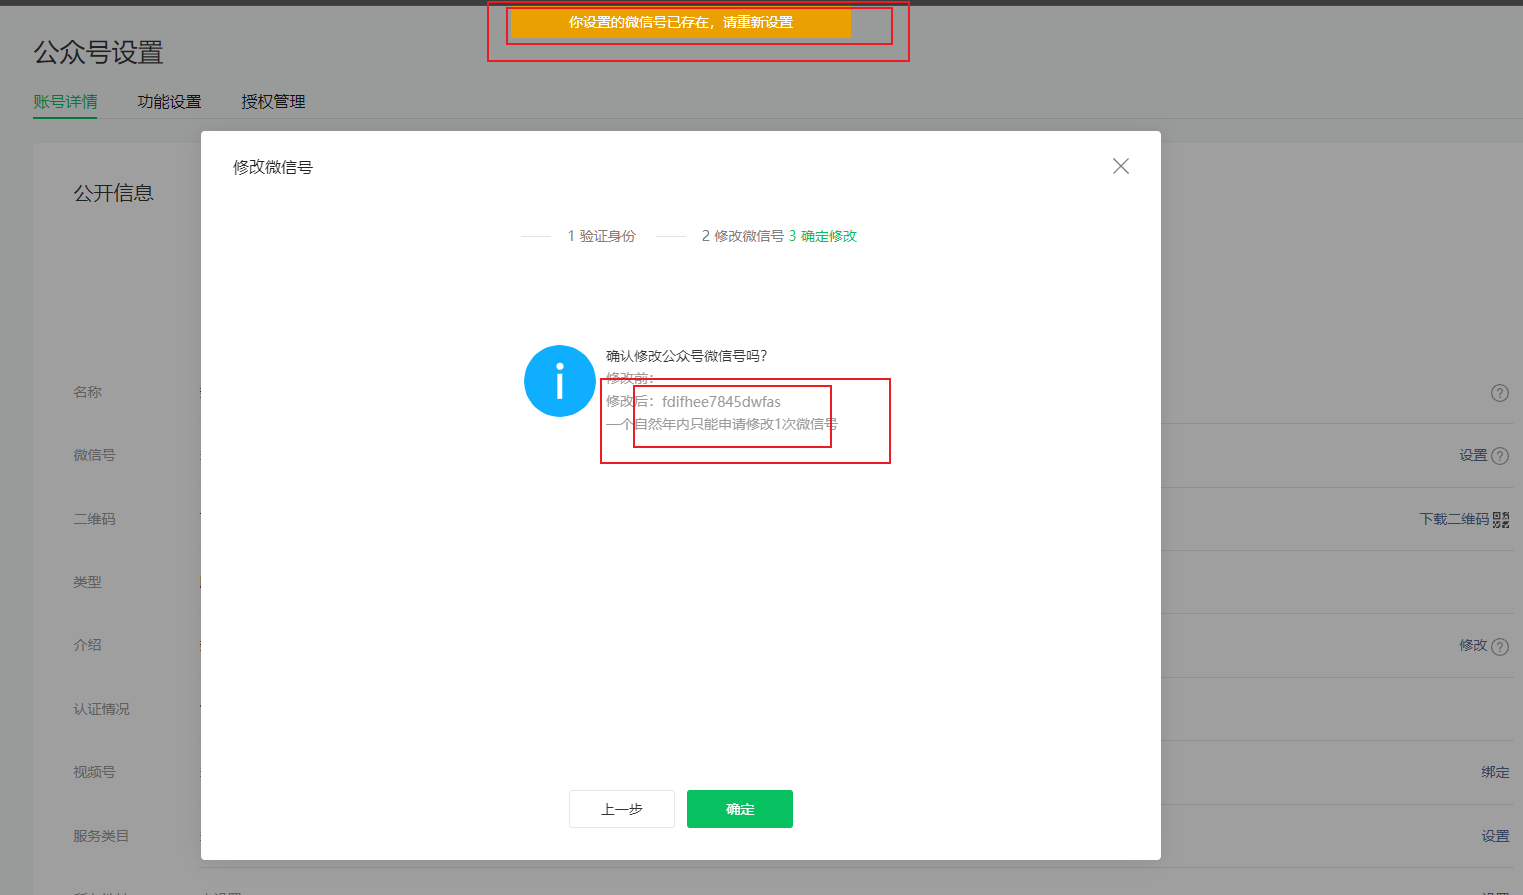Click help icon next to 介绍 修改
1523x895 pixels.
[x=1500, y=647]
